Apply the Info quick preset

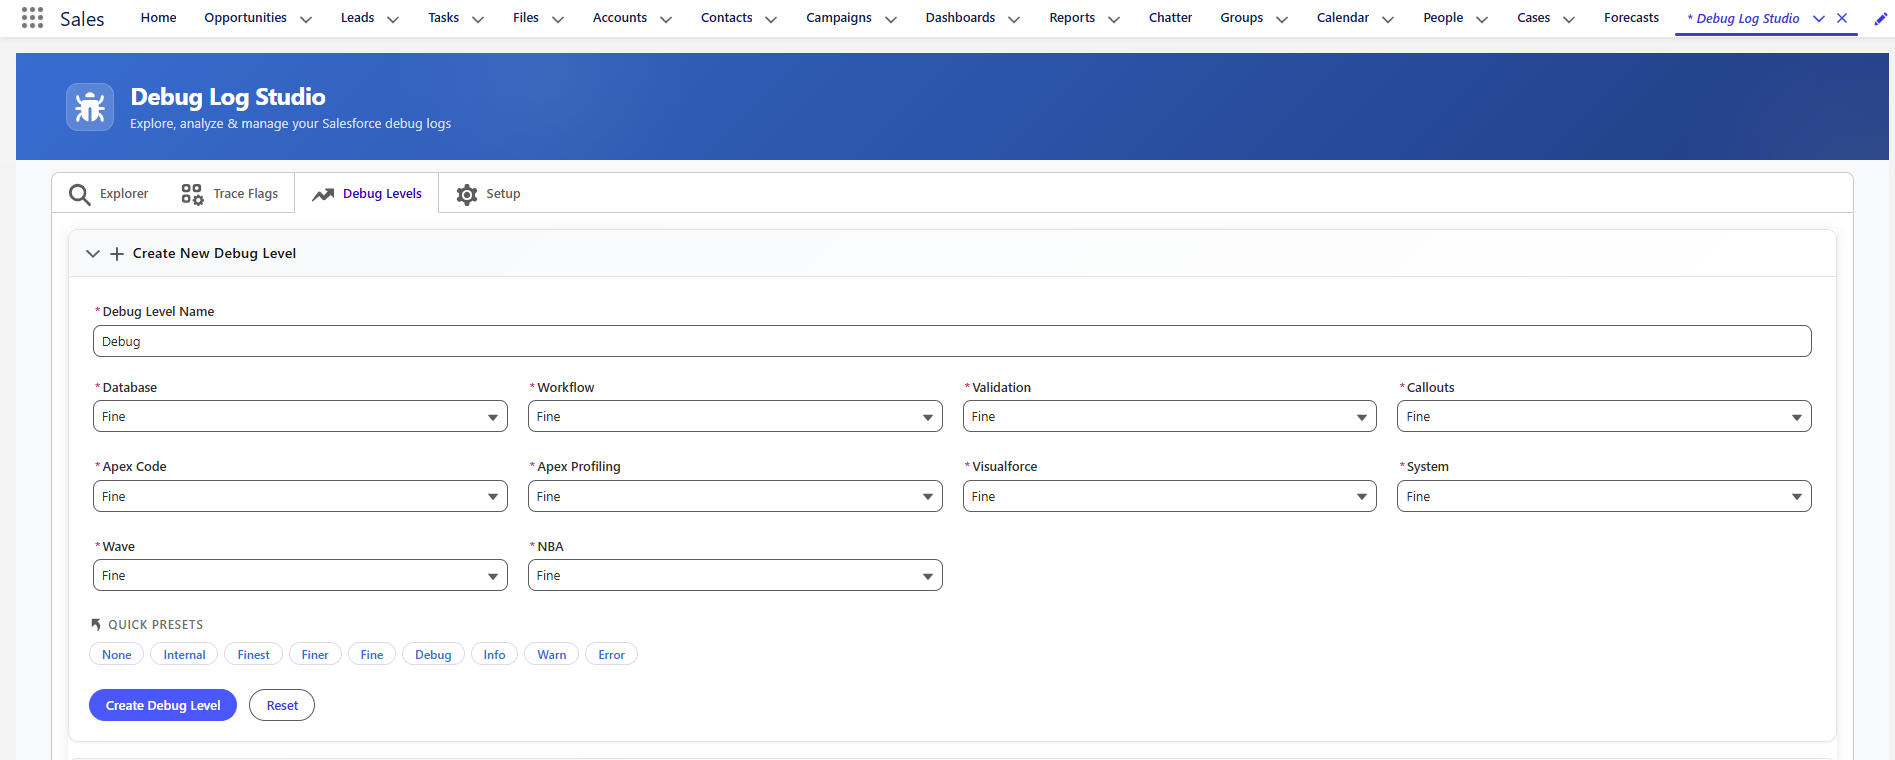[494, 655]
